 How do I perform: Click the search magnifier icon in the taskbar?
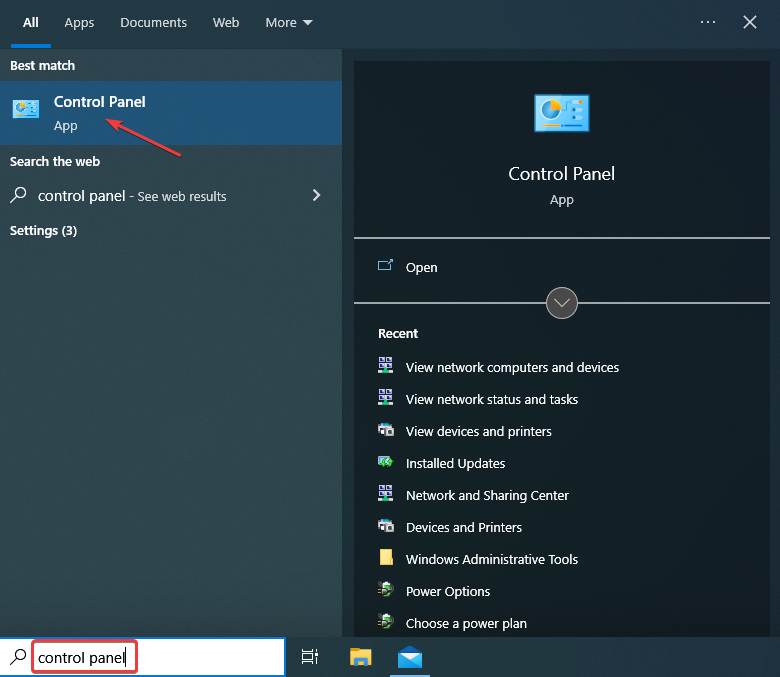pyautogui.click(x=18, y=657)
